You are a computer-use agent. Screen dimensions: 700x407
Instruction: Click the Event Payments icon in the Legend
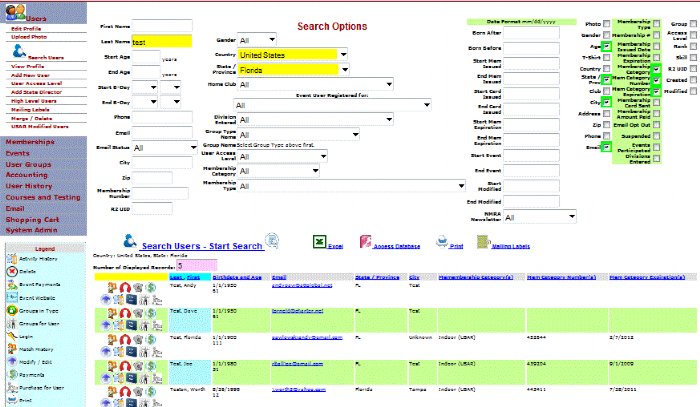tap(12, 284)
